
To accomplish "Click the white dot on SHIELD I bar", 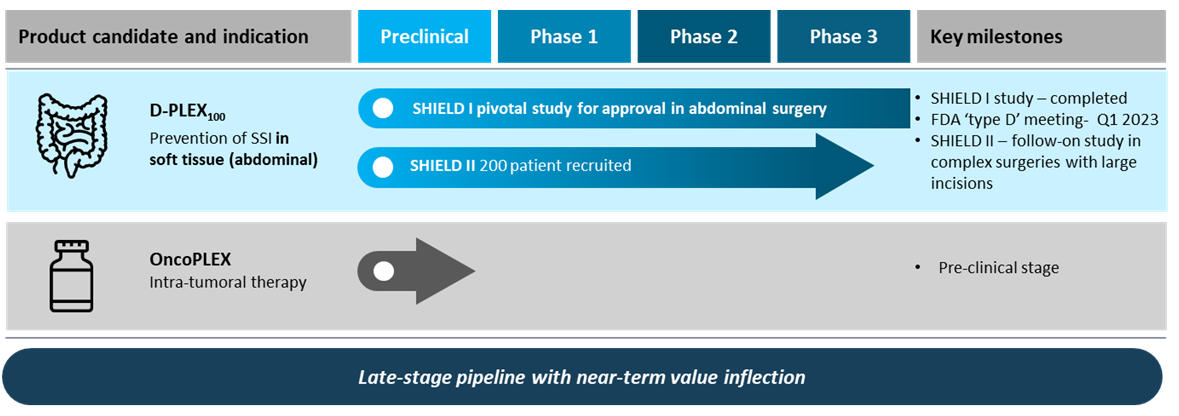I will (383, 109).
